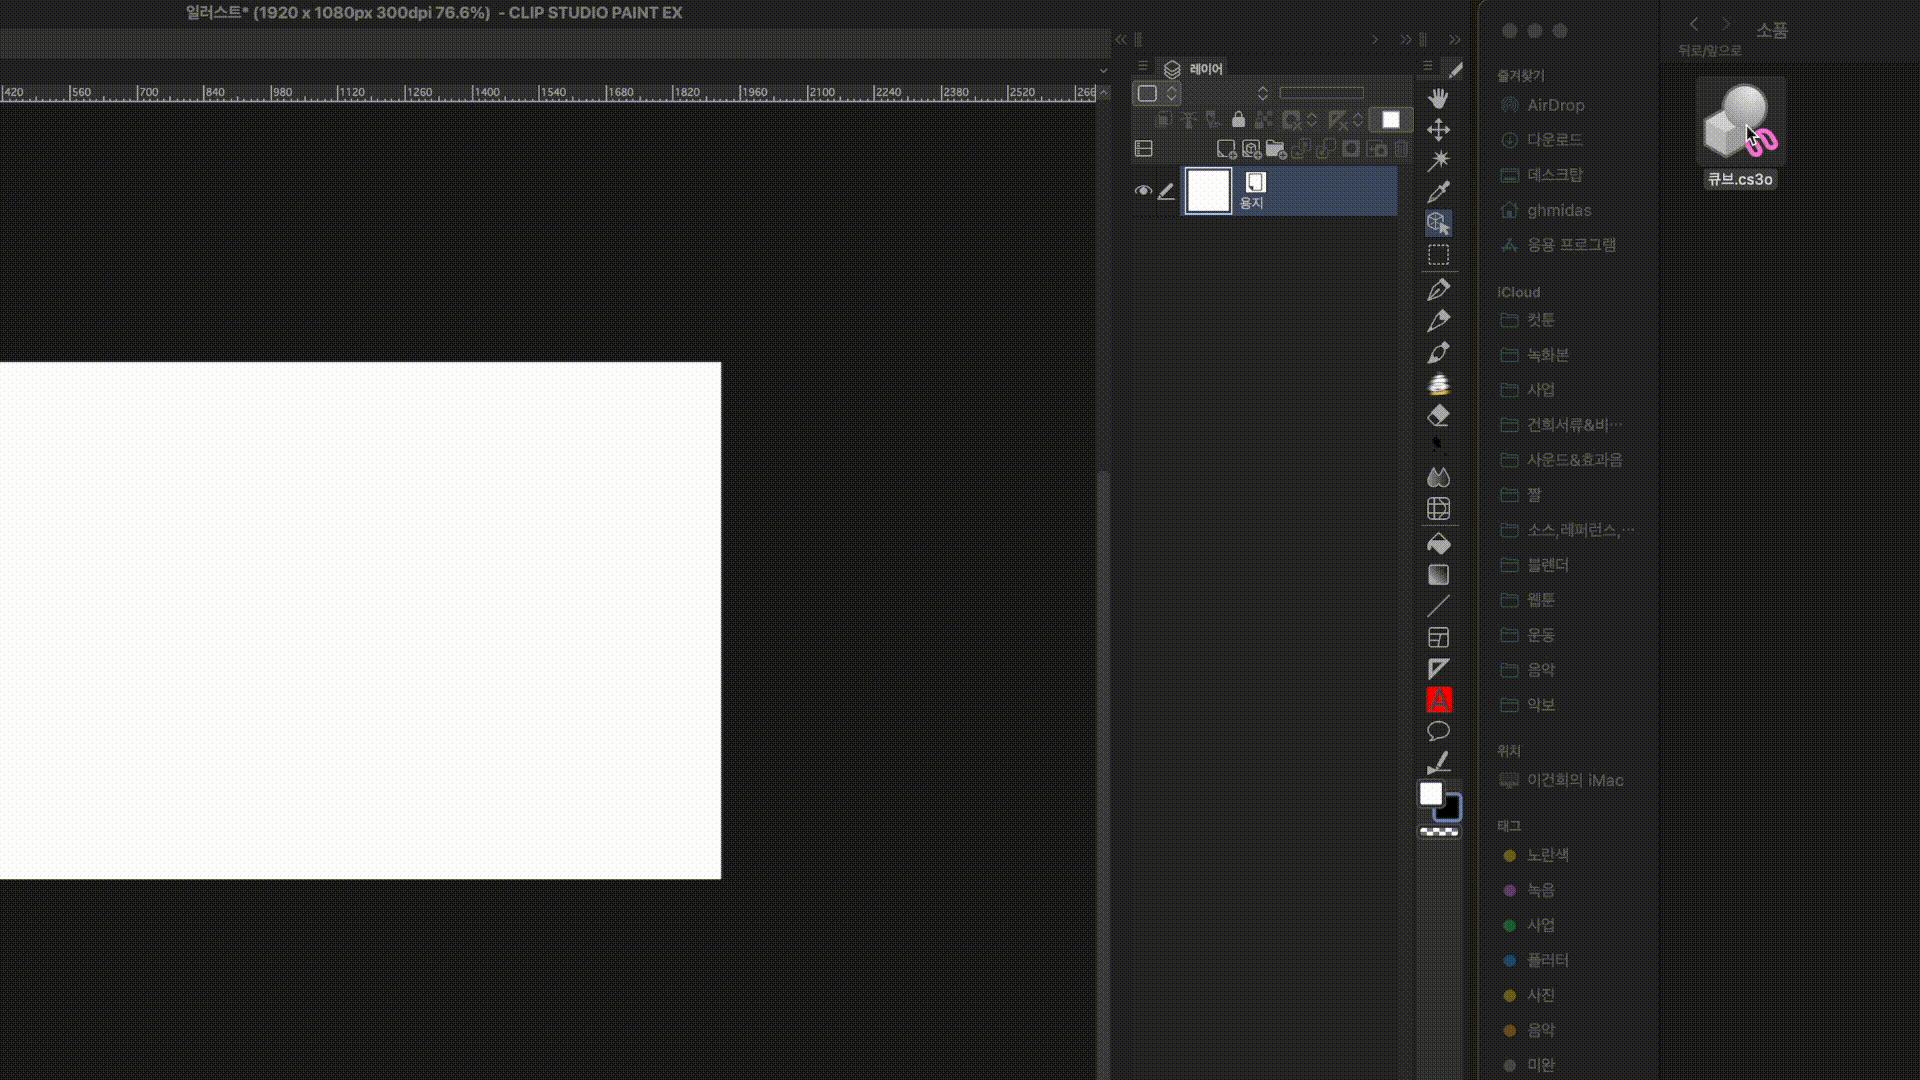Select the Eyedropper tool
1920x1080 pixels.
tap(1438, 191)
